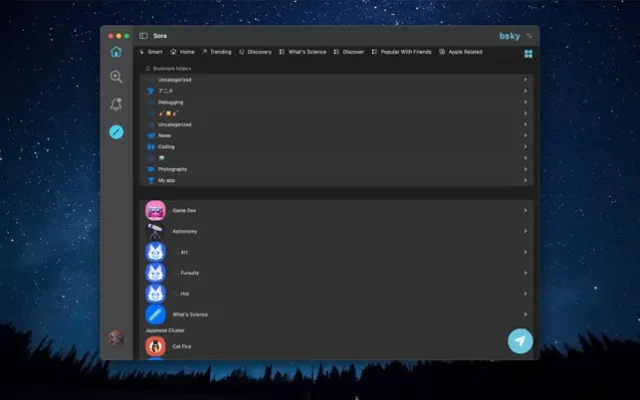
Task: Click the Bookmark folders bookmark icon
Action: click(x=148, y=69)
